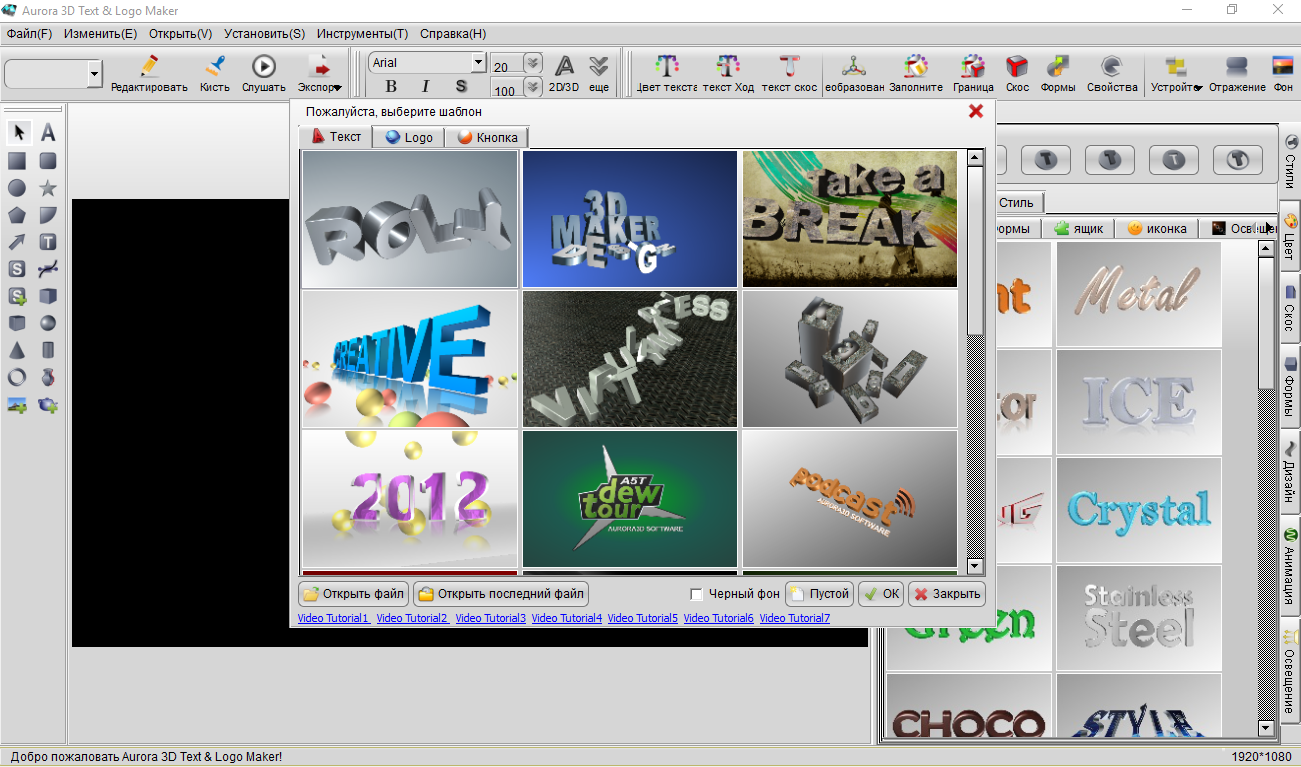Expand the Устройство toolbar dropdown
Screen dimensions: 1301x767
tap(1197, 88)
